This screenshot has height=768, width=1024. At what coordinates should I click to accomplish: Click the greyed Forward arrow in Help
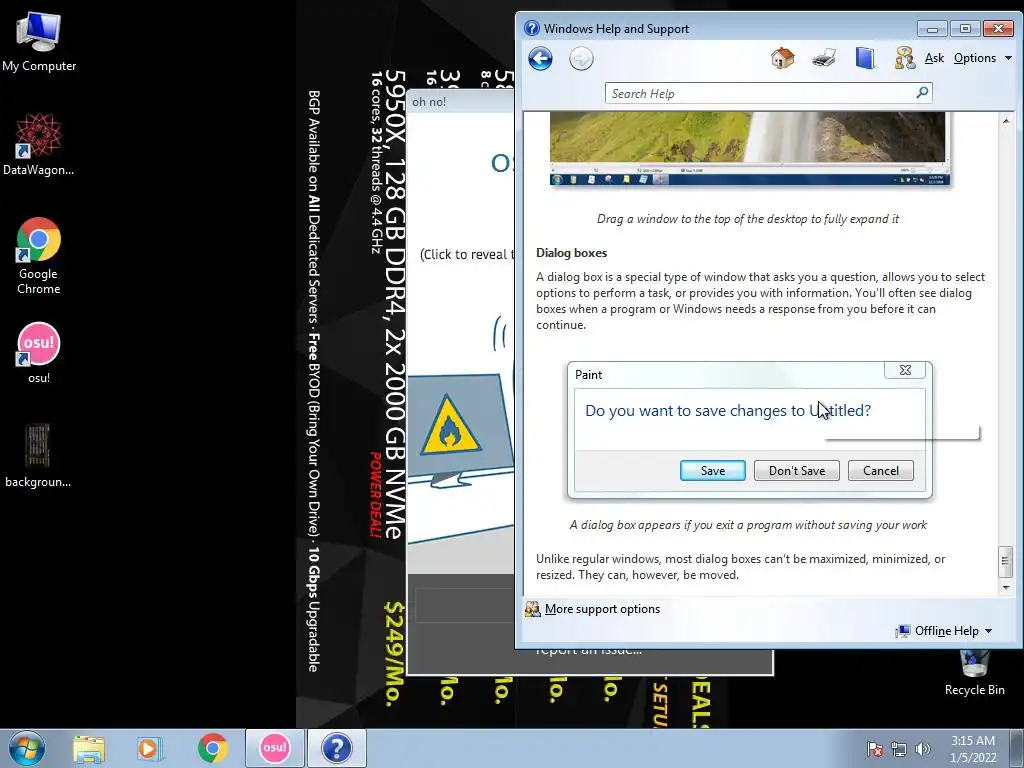pyautogui.click(x=581, y=59)
